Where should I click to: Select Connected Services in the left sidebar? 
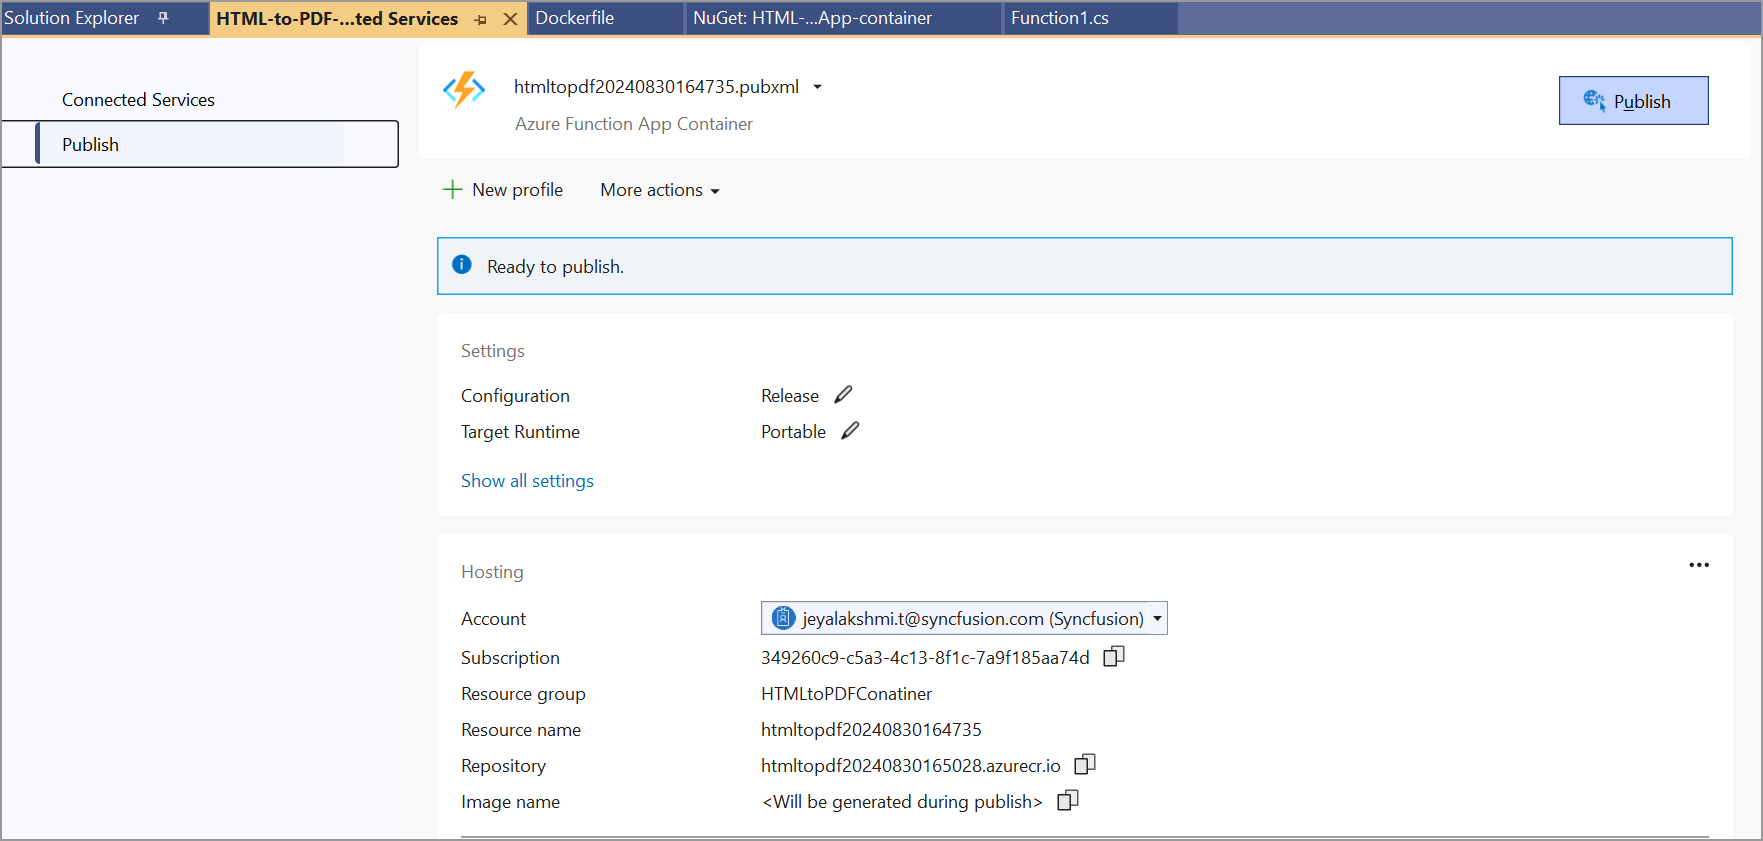[138, 100]
